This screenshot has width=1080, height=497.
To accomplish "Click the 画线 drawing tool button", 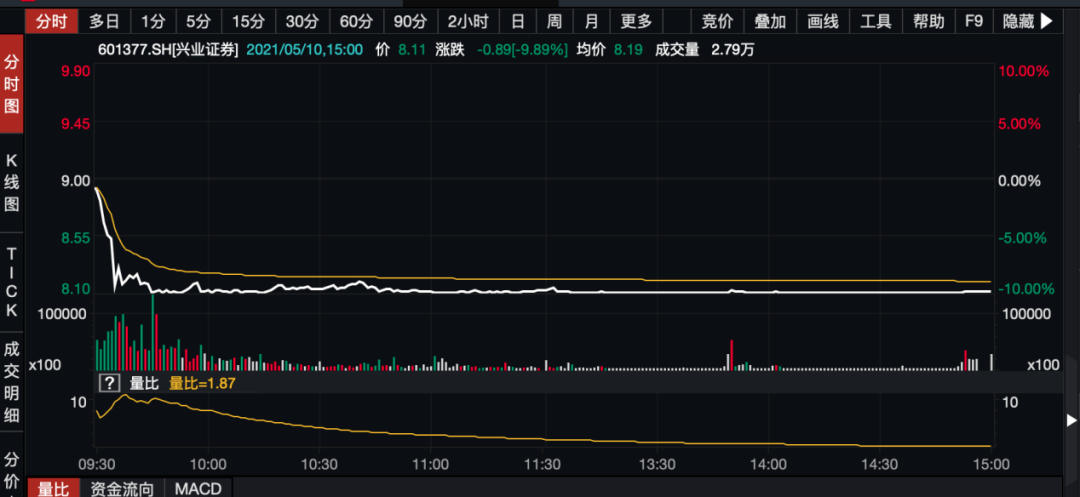I will pos(822,21).
